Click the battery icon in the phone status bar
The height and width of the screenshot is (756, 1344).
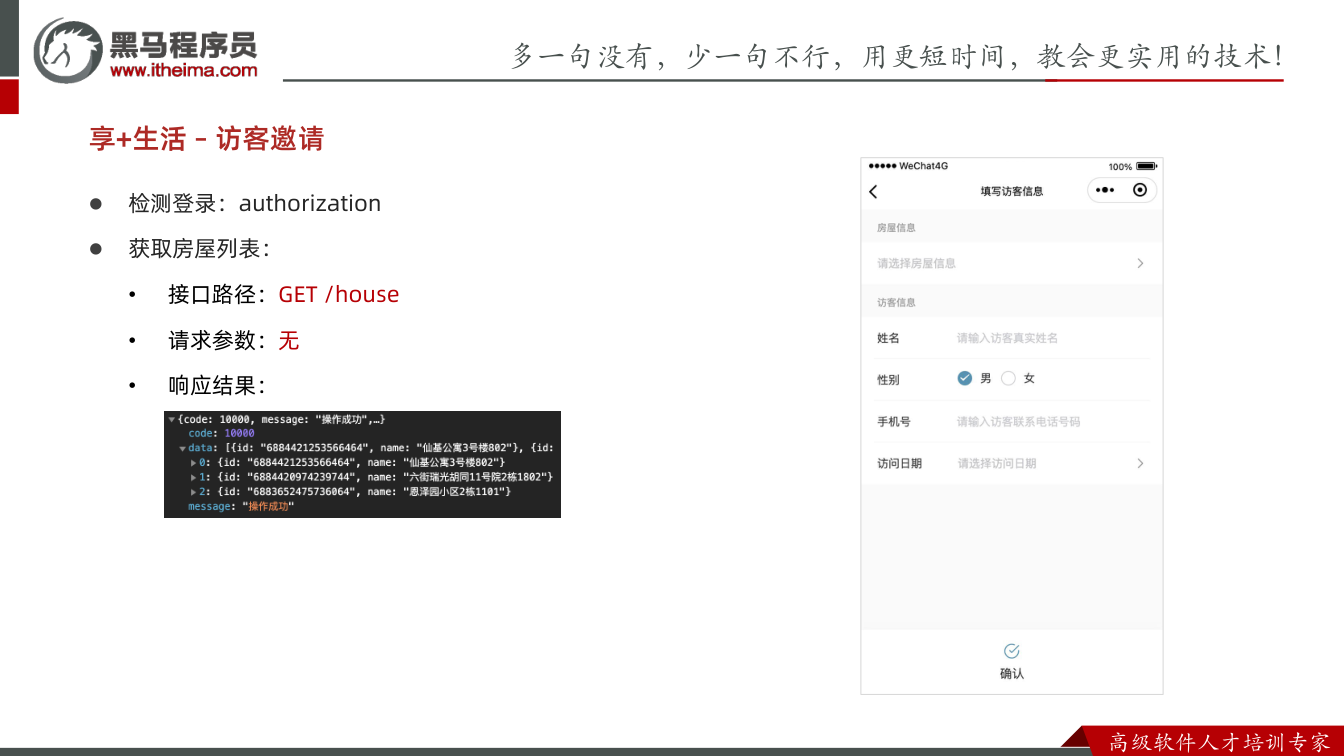[1146, 166]
